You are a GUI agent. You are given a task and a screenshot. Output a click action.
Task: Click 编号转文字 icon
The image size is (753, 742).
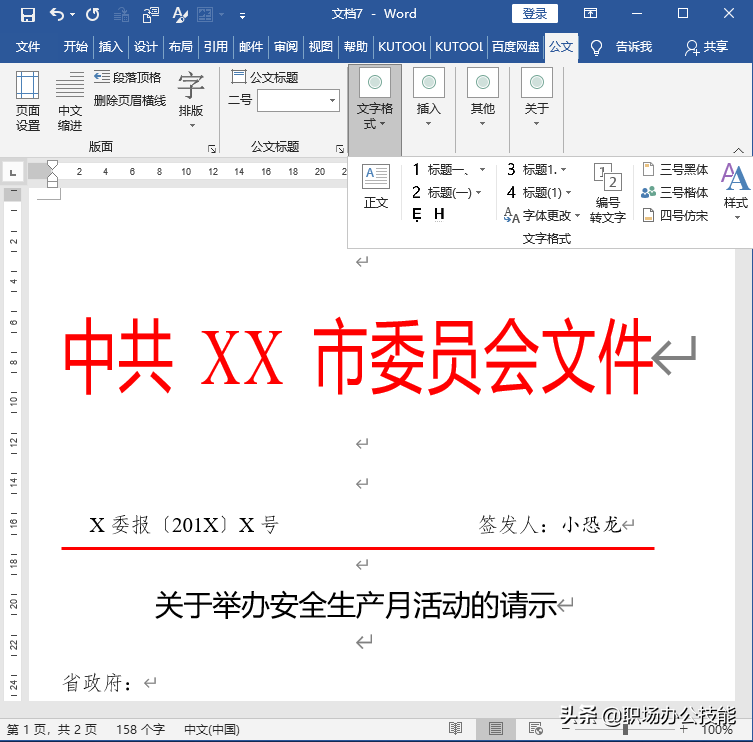[x=607, y=193]
